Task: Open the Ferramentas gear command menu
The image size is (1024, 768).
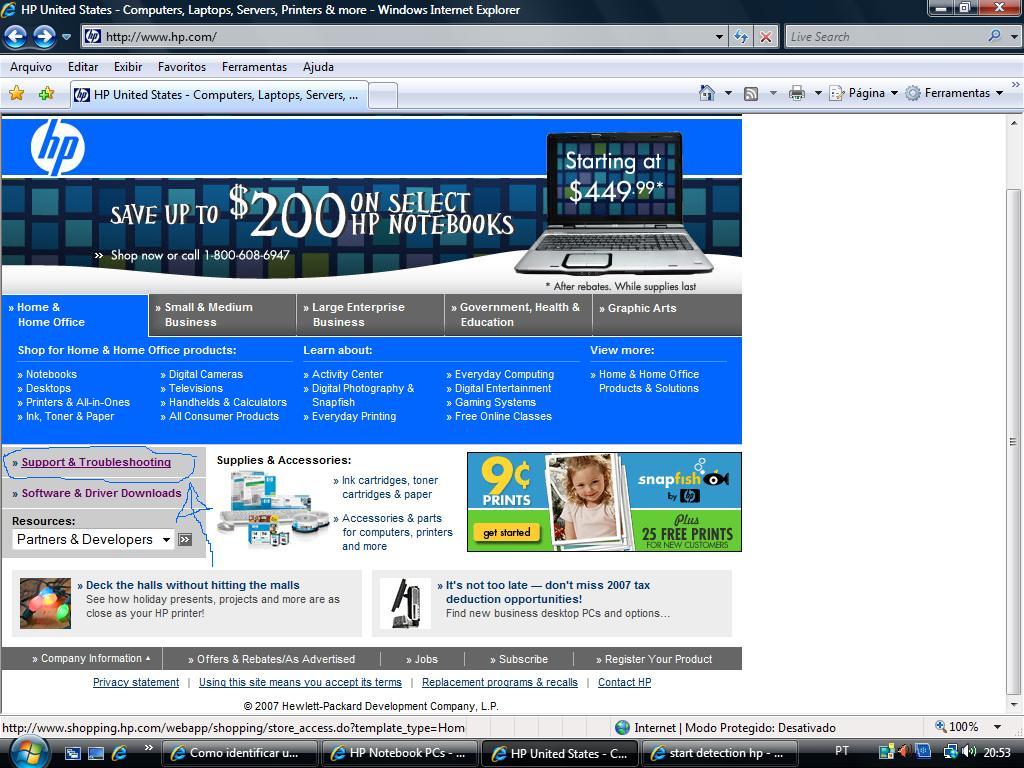Action: coord(954,93)
